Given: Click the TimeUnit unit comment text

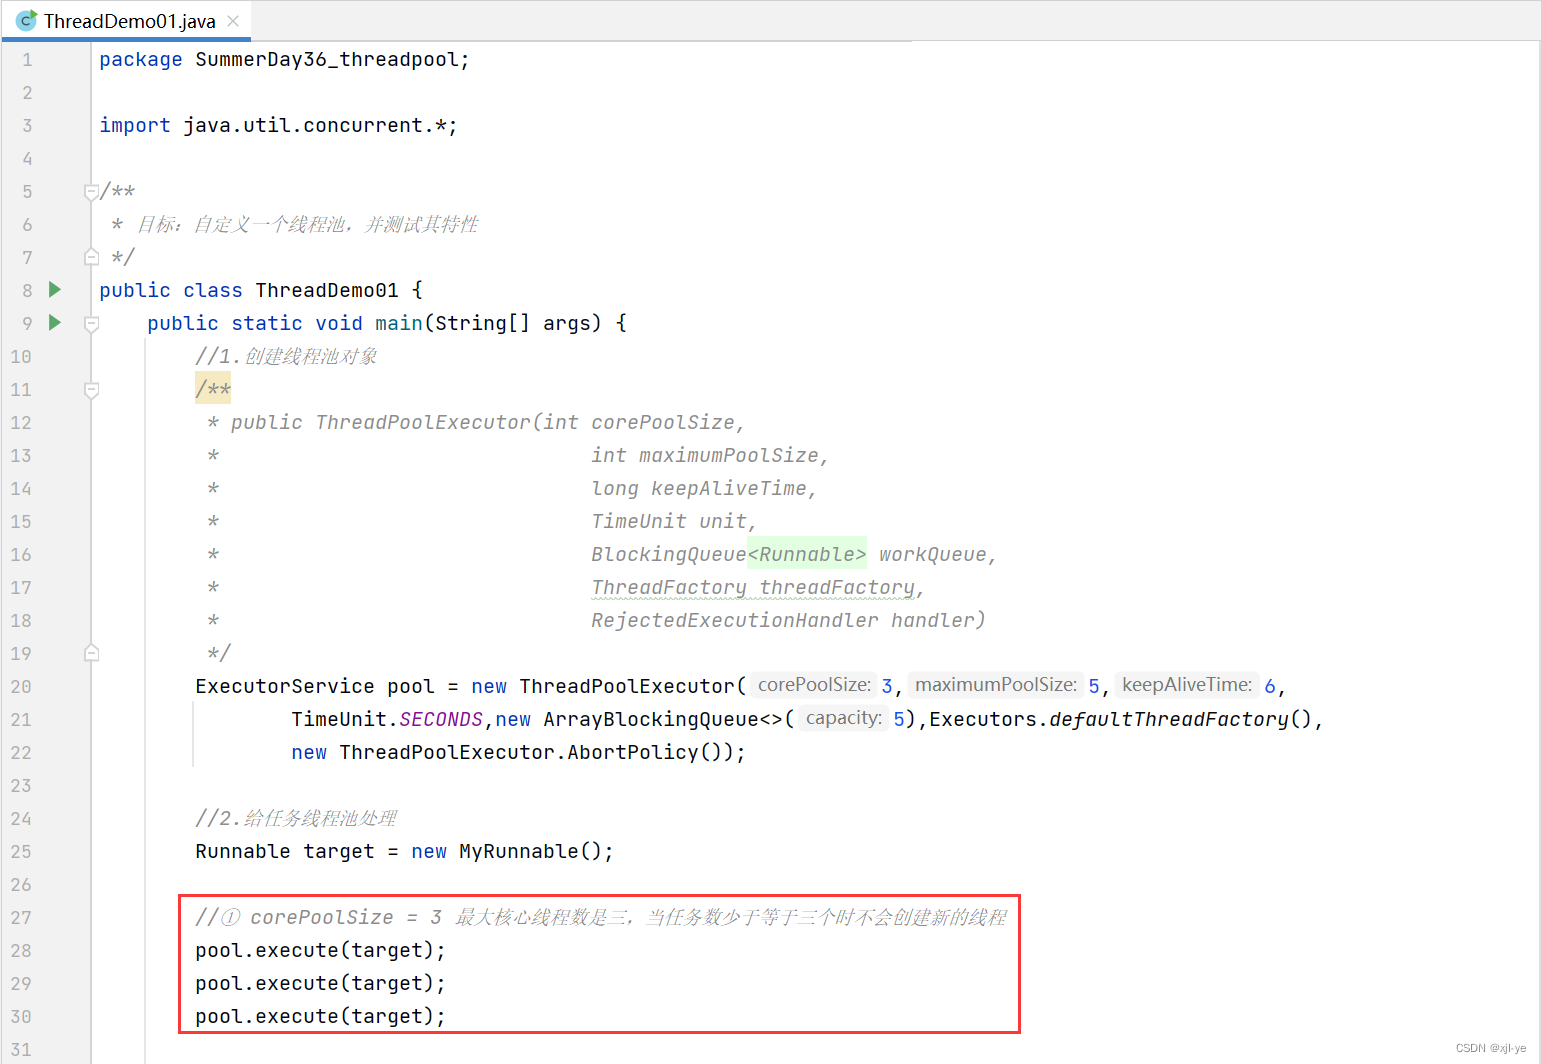Looking at the screenshot, I should coord(673,522).
